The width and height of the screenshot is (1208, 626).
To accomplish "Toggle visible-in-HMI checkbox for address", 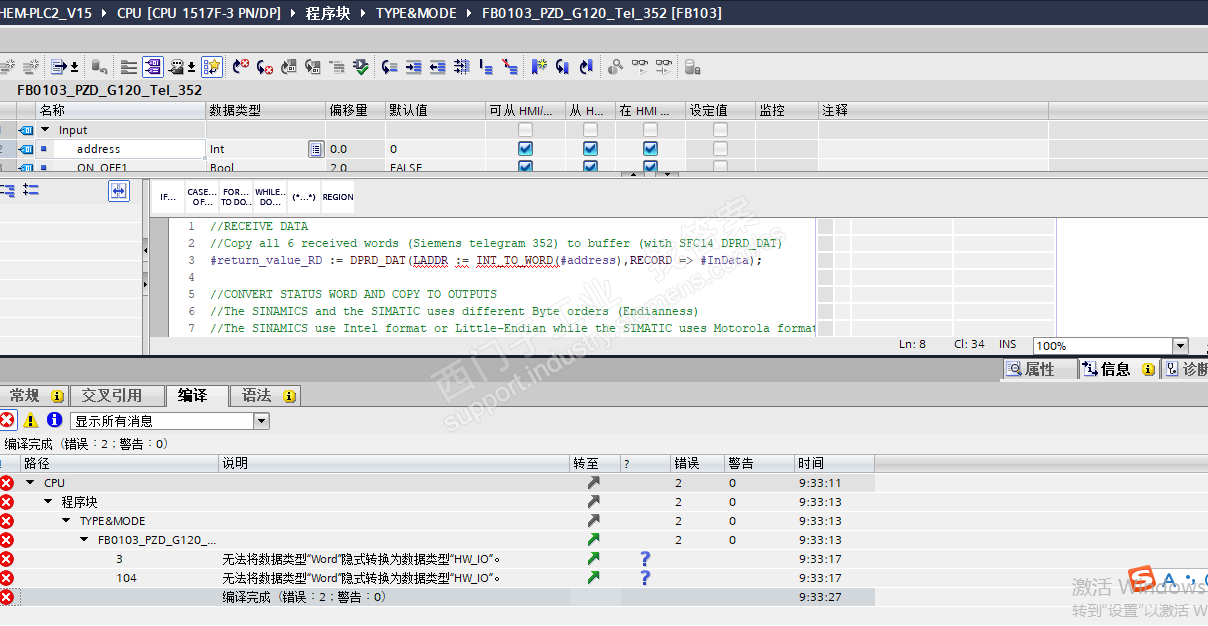I will click(x=650, y=149).
